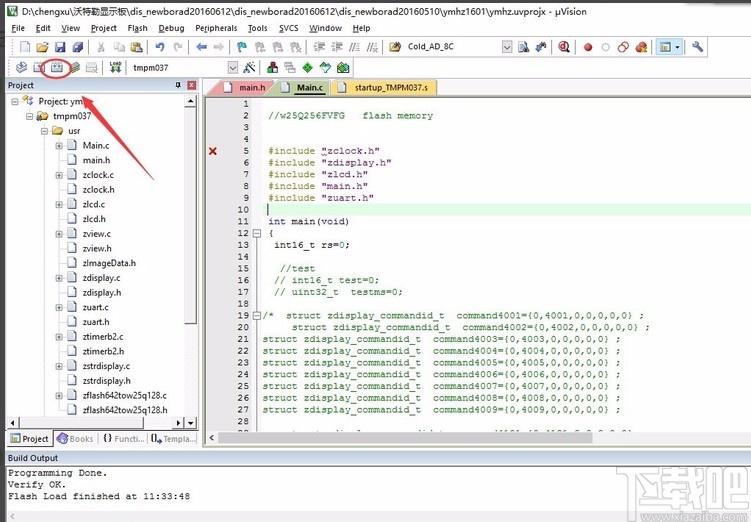Open Select Software Packs

pos(325,68)
